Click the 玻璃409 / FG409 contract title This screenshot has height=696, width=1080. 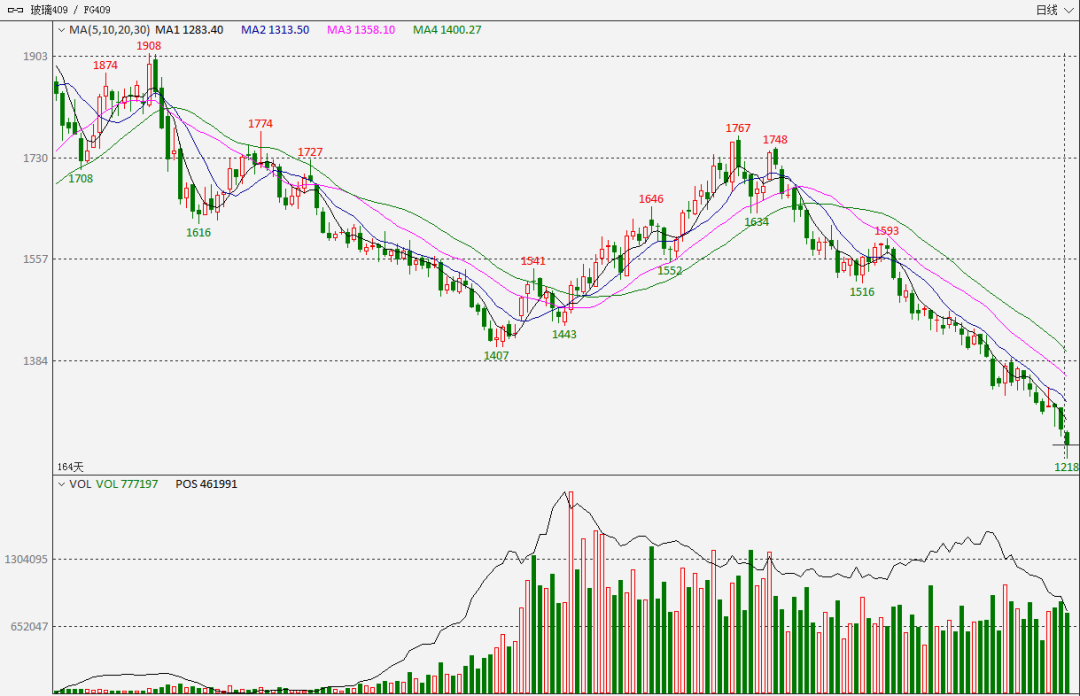[x=70, y=10]
